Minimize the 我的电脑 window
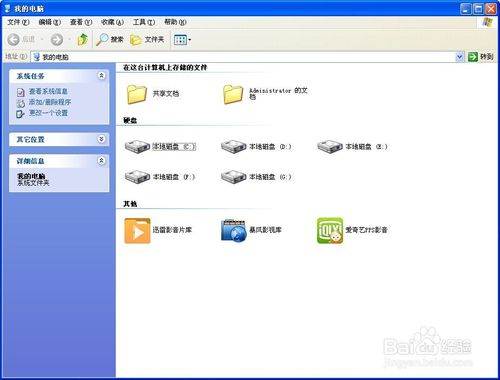 pyautogui.click(x=466, y=8)
